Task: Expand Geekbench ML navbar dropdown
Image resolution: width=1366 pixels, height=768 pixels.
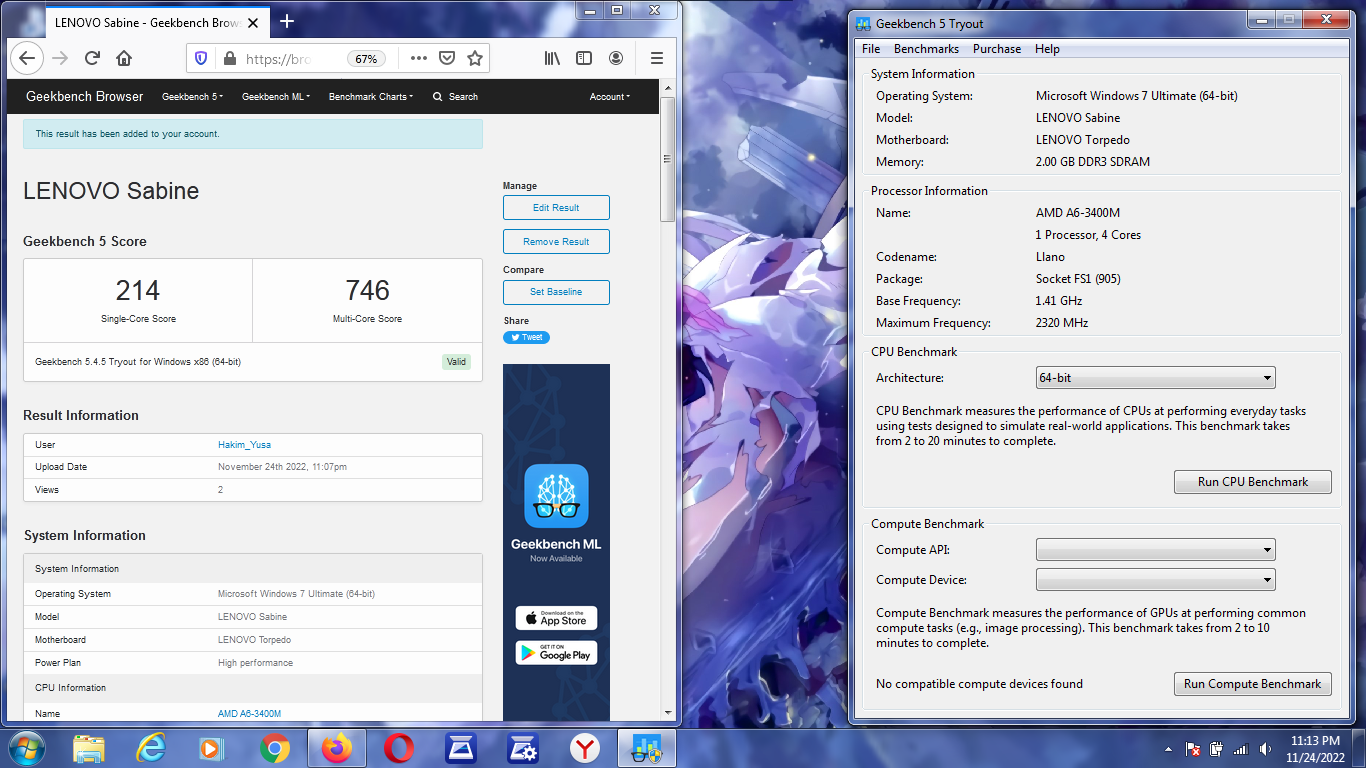Action: click(x=276, y=97)
